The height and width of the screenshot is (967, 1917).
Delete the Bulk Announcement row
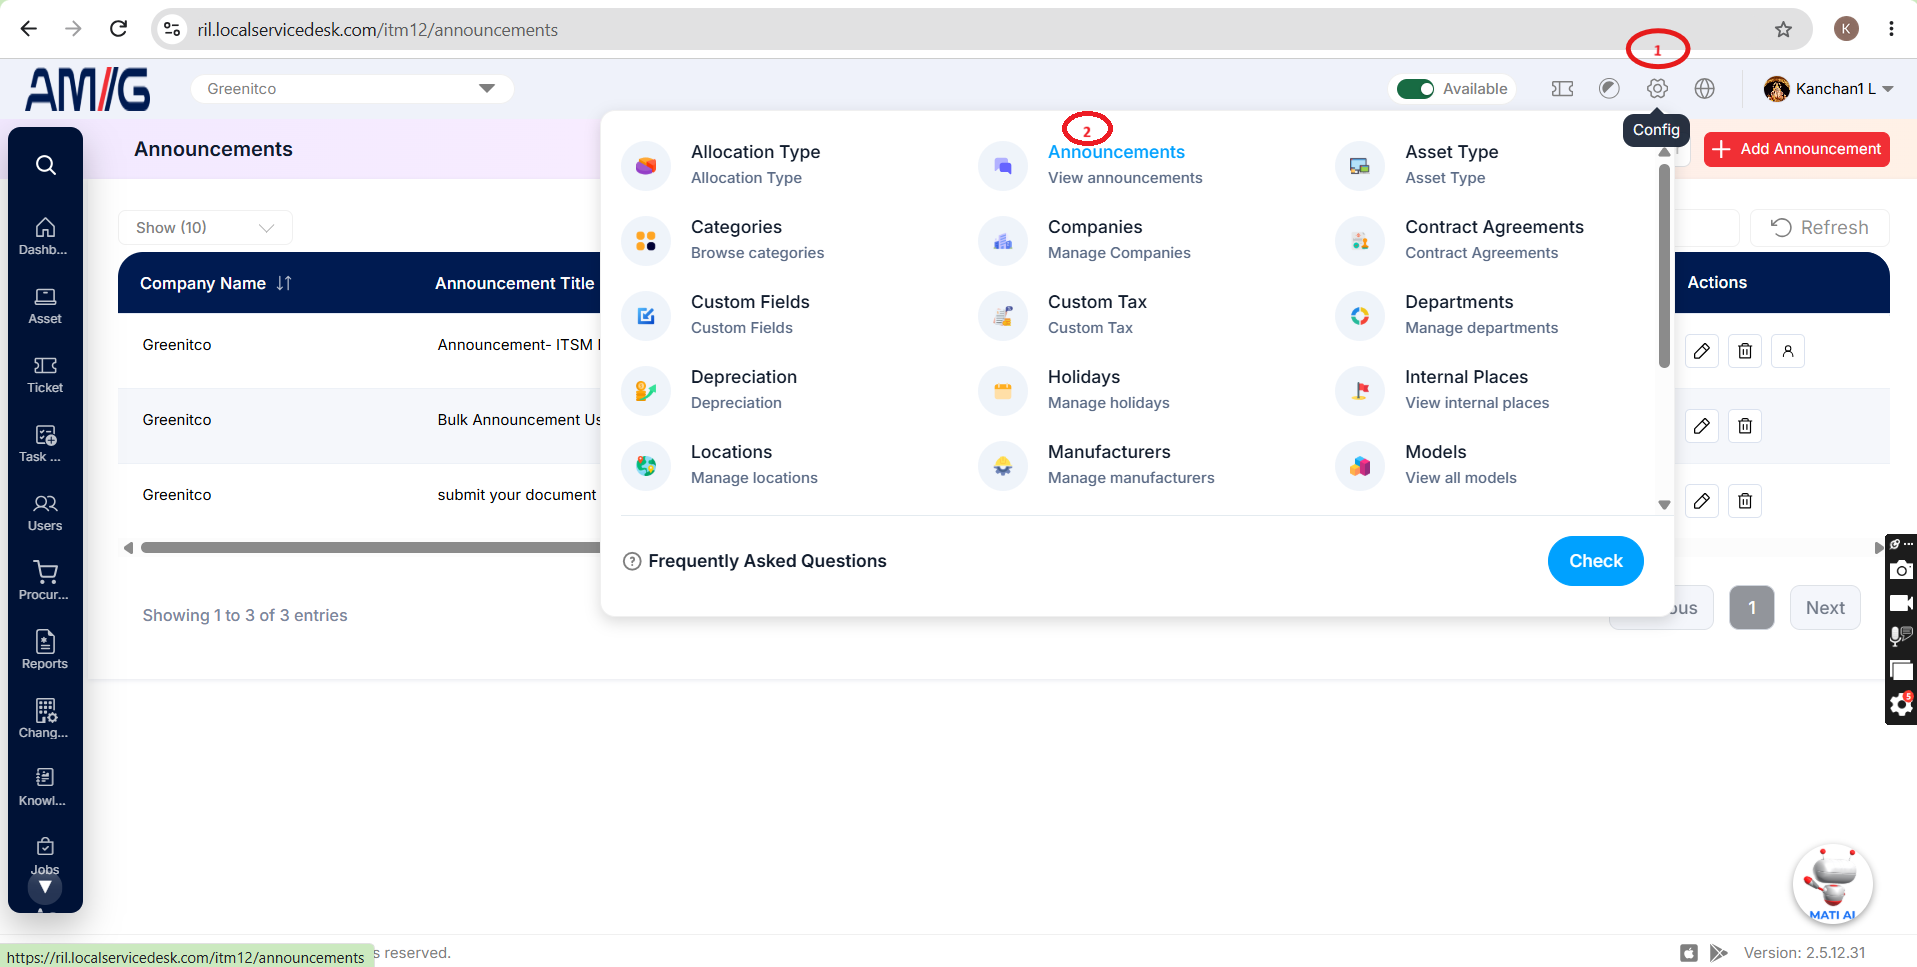click(1745, 426)
